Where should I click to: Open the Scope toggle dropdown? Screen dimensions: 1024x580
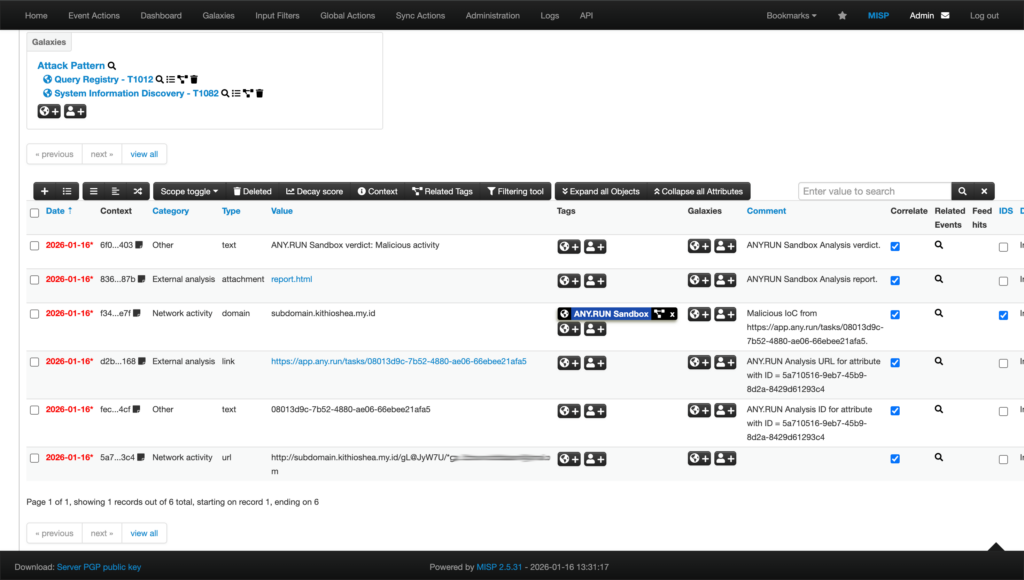coord(189,191)
